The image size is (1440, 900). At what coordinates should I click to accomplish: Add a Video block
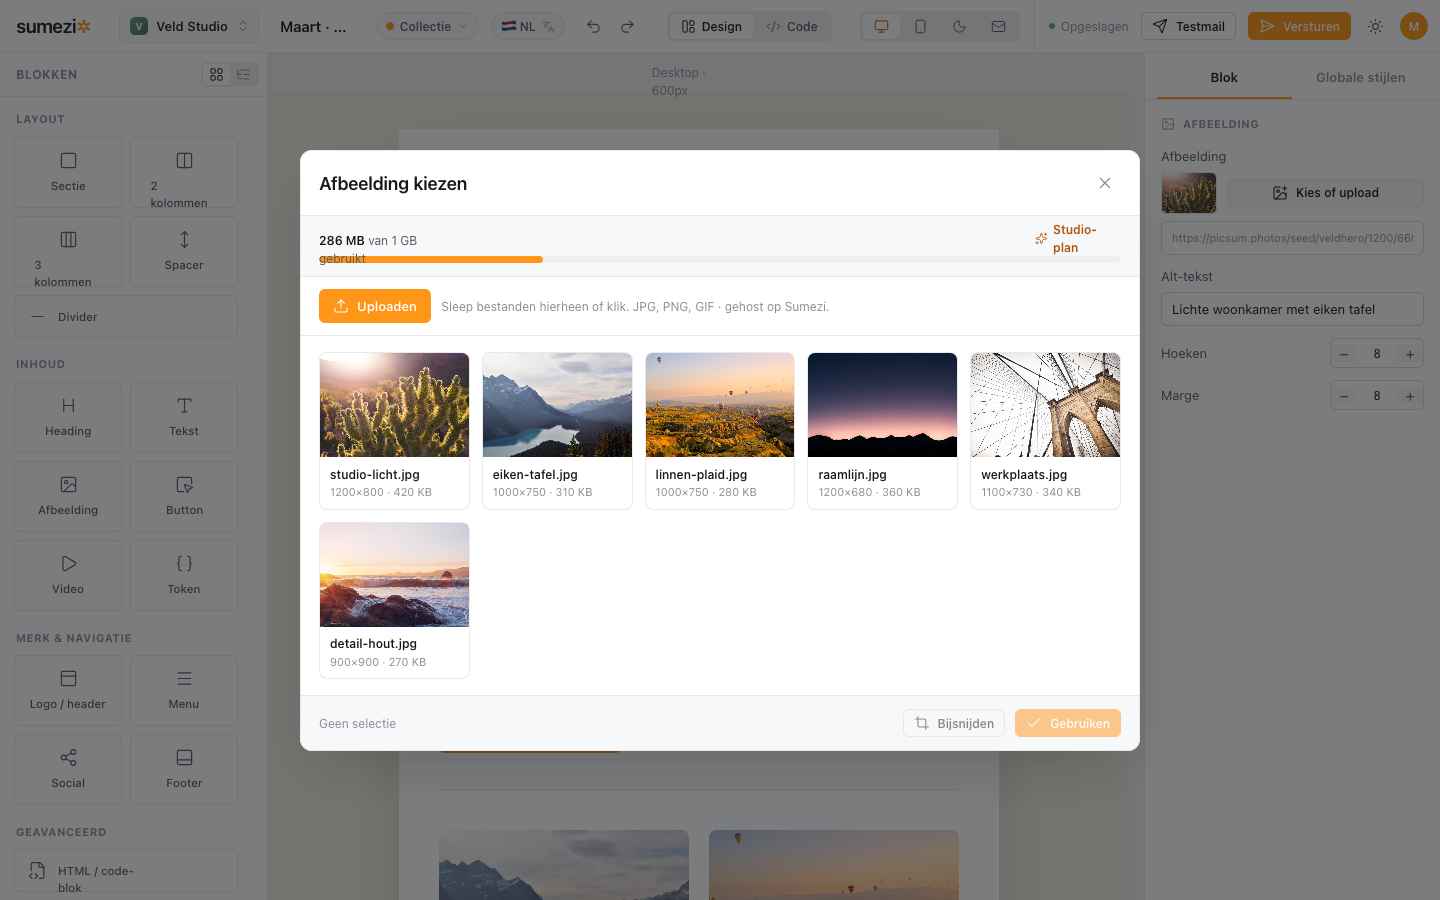(x=68, y=575)
